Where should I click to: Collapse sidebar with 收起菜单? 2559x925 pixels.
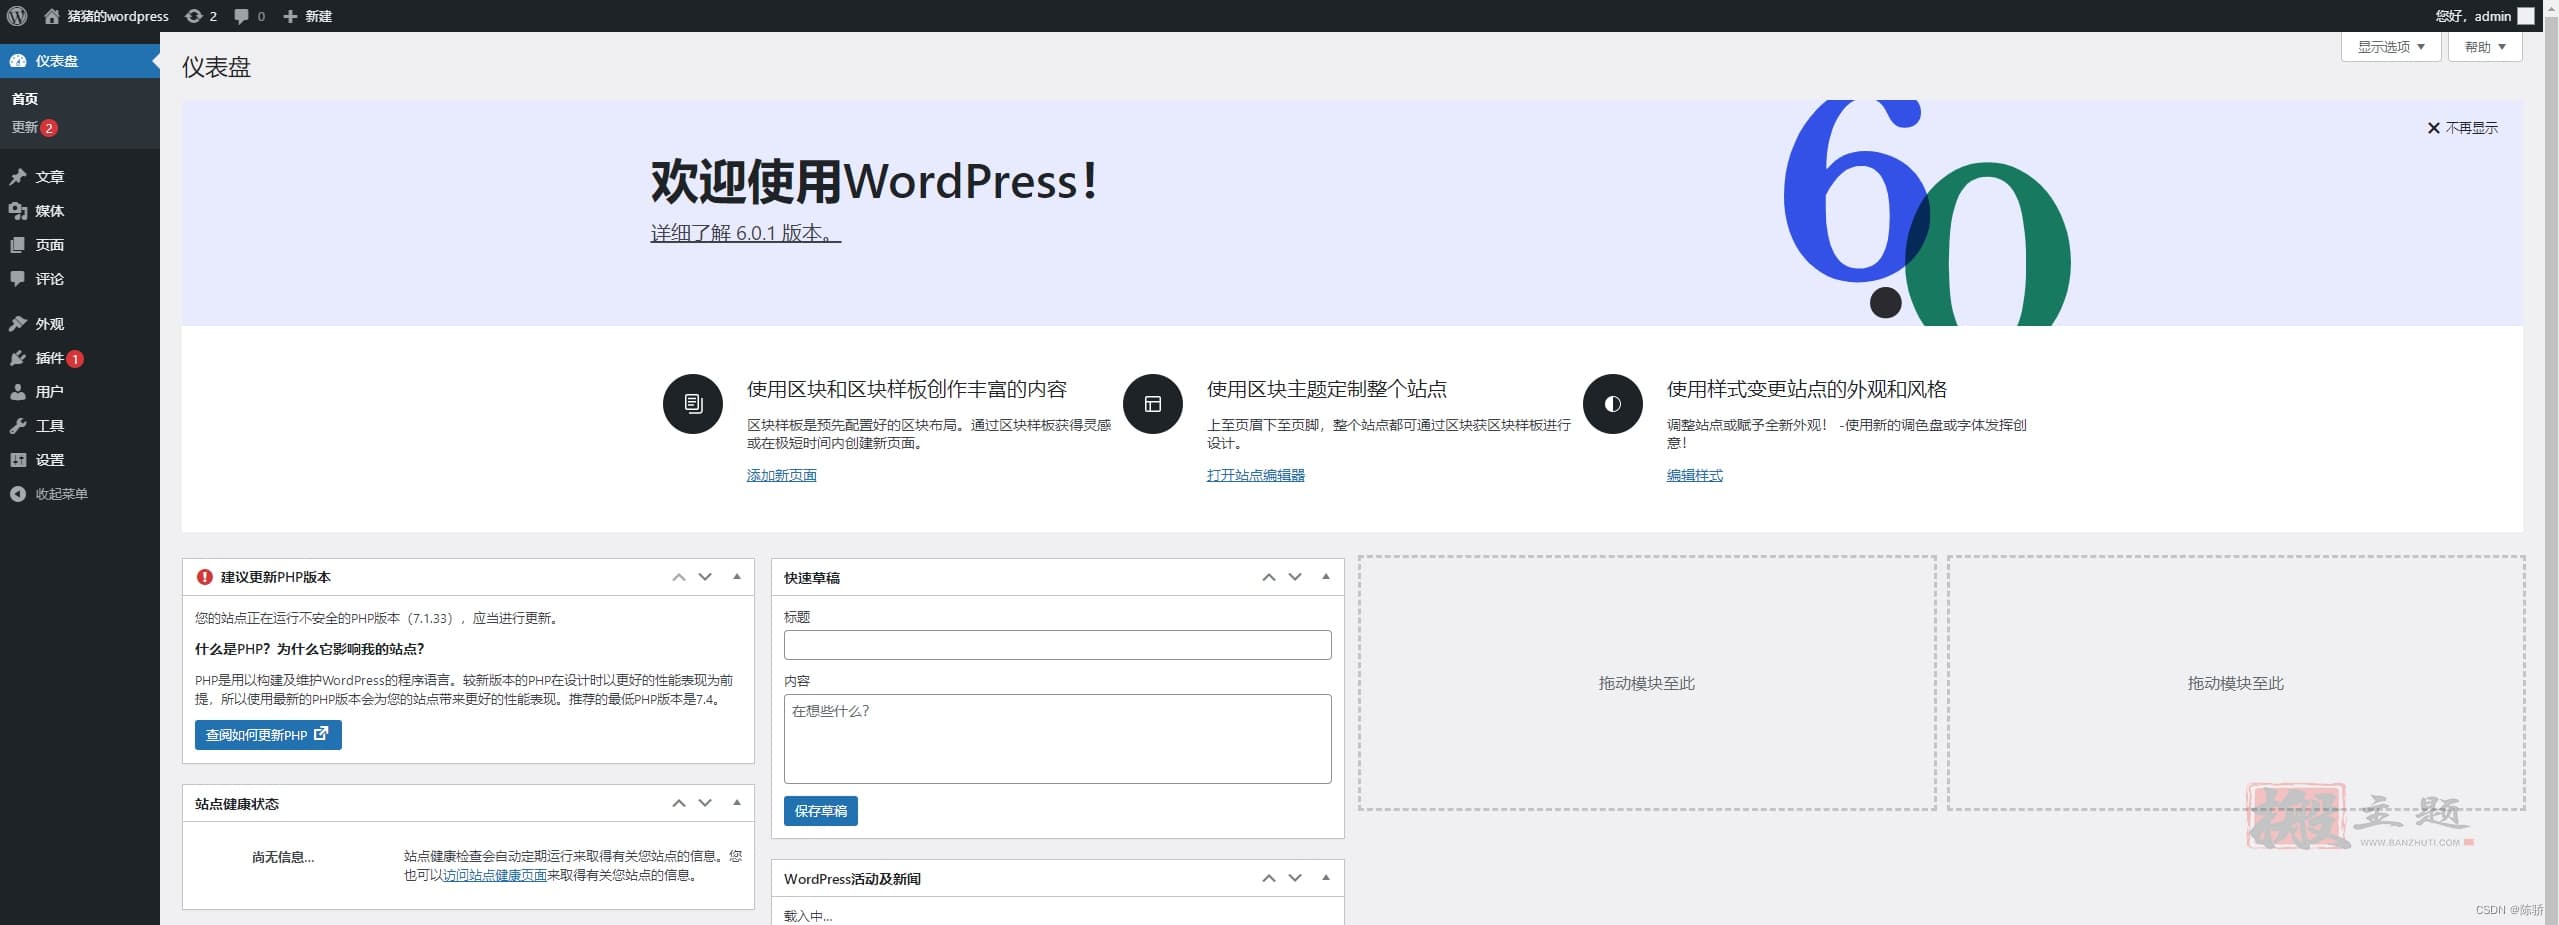pyautogui.click(x=80, y=494)
